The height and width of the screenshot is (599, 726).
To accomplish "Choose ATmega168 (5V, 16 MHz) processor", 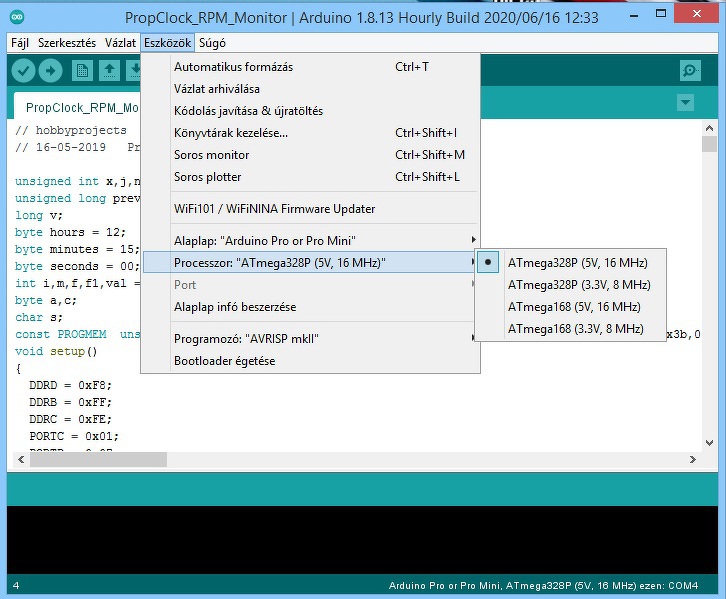I will (571, 307).
